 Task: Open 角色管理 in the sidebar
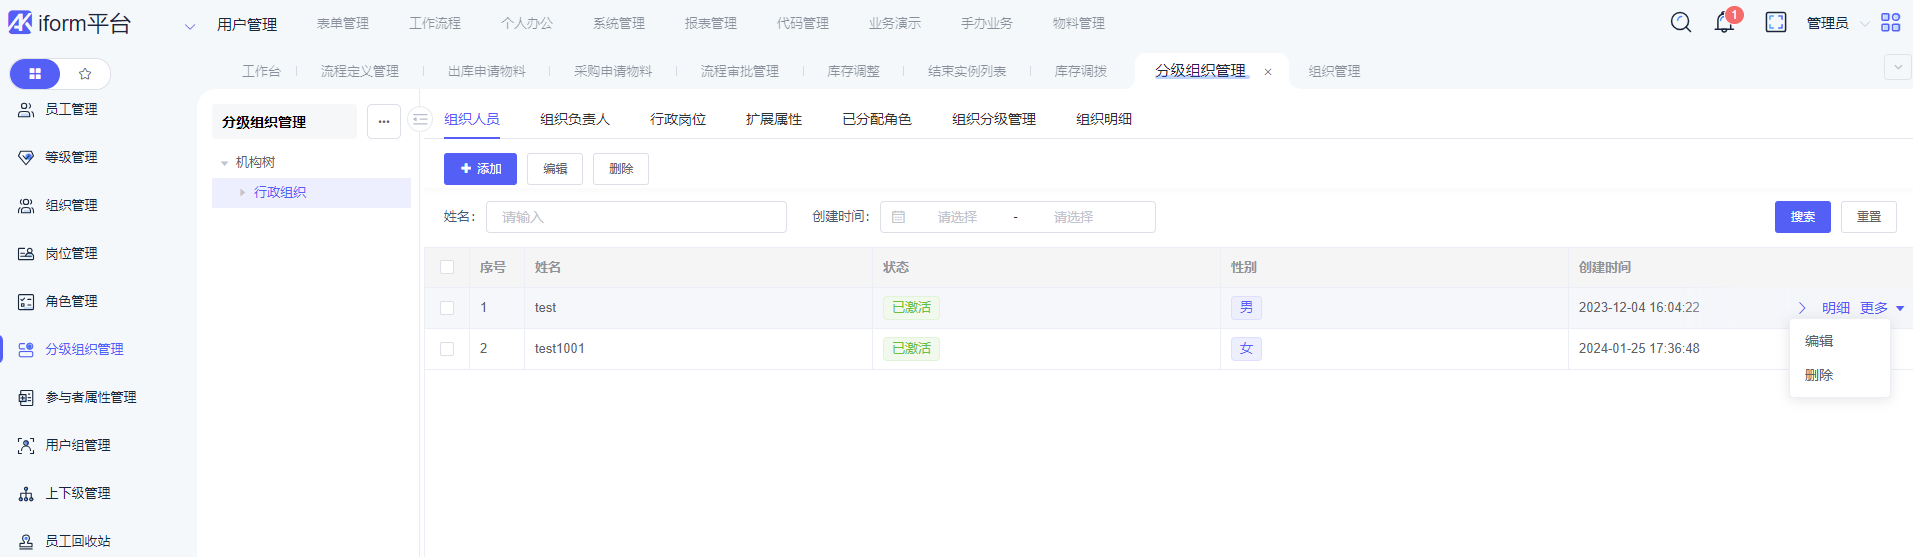[71, 301]
